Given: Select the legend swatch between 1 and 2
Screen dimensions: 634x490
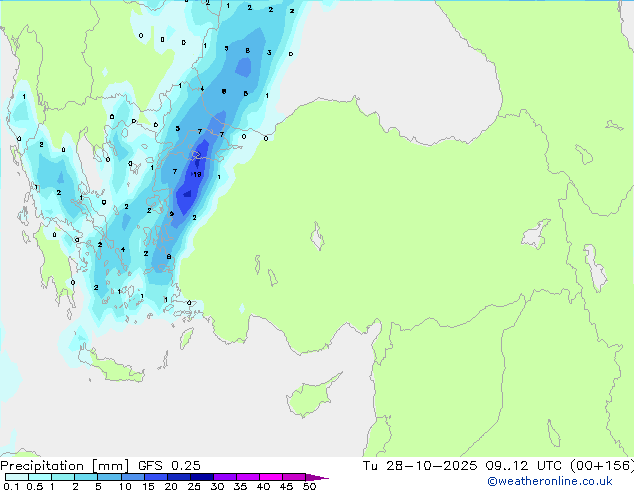Looking at the screenshot, I should click(63, 477).
